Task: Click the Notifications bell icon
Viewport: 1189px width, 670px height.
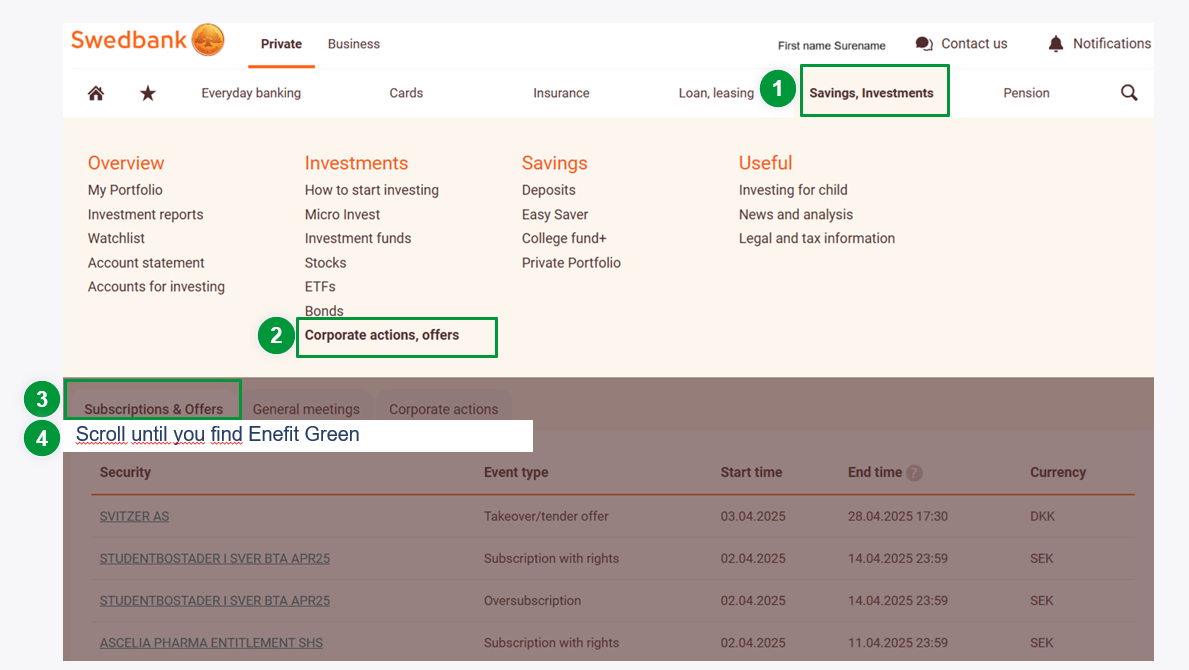Action: (x=1056, y=44)
